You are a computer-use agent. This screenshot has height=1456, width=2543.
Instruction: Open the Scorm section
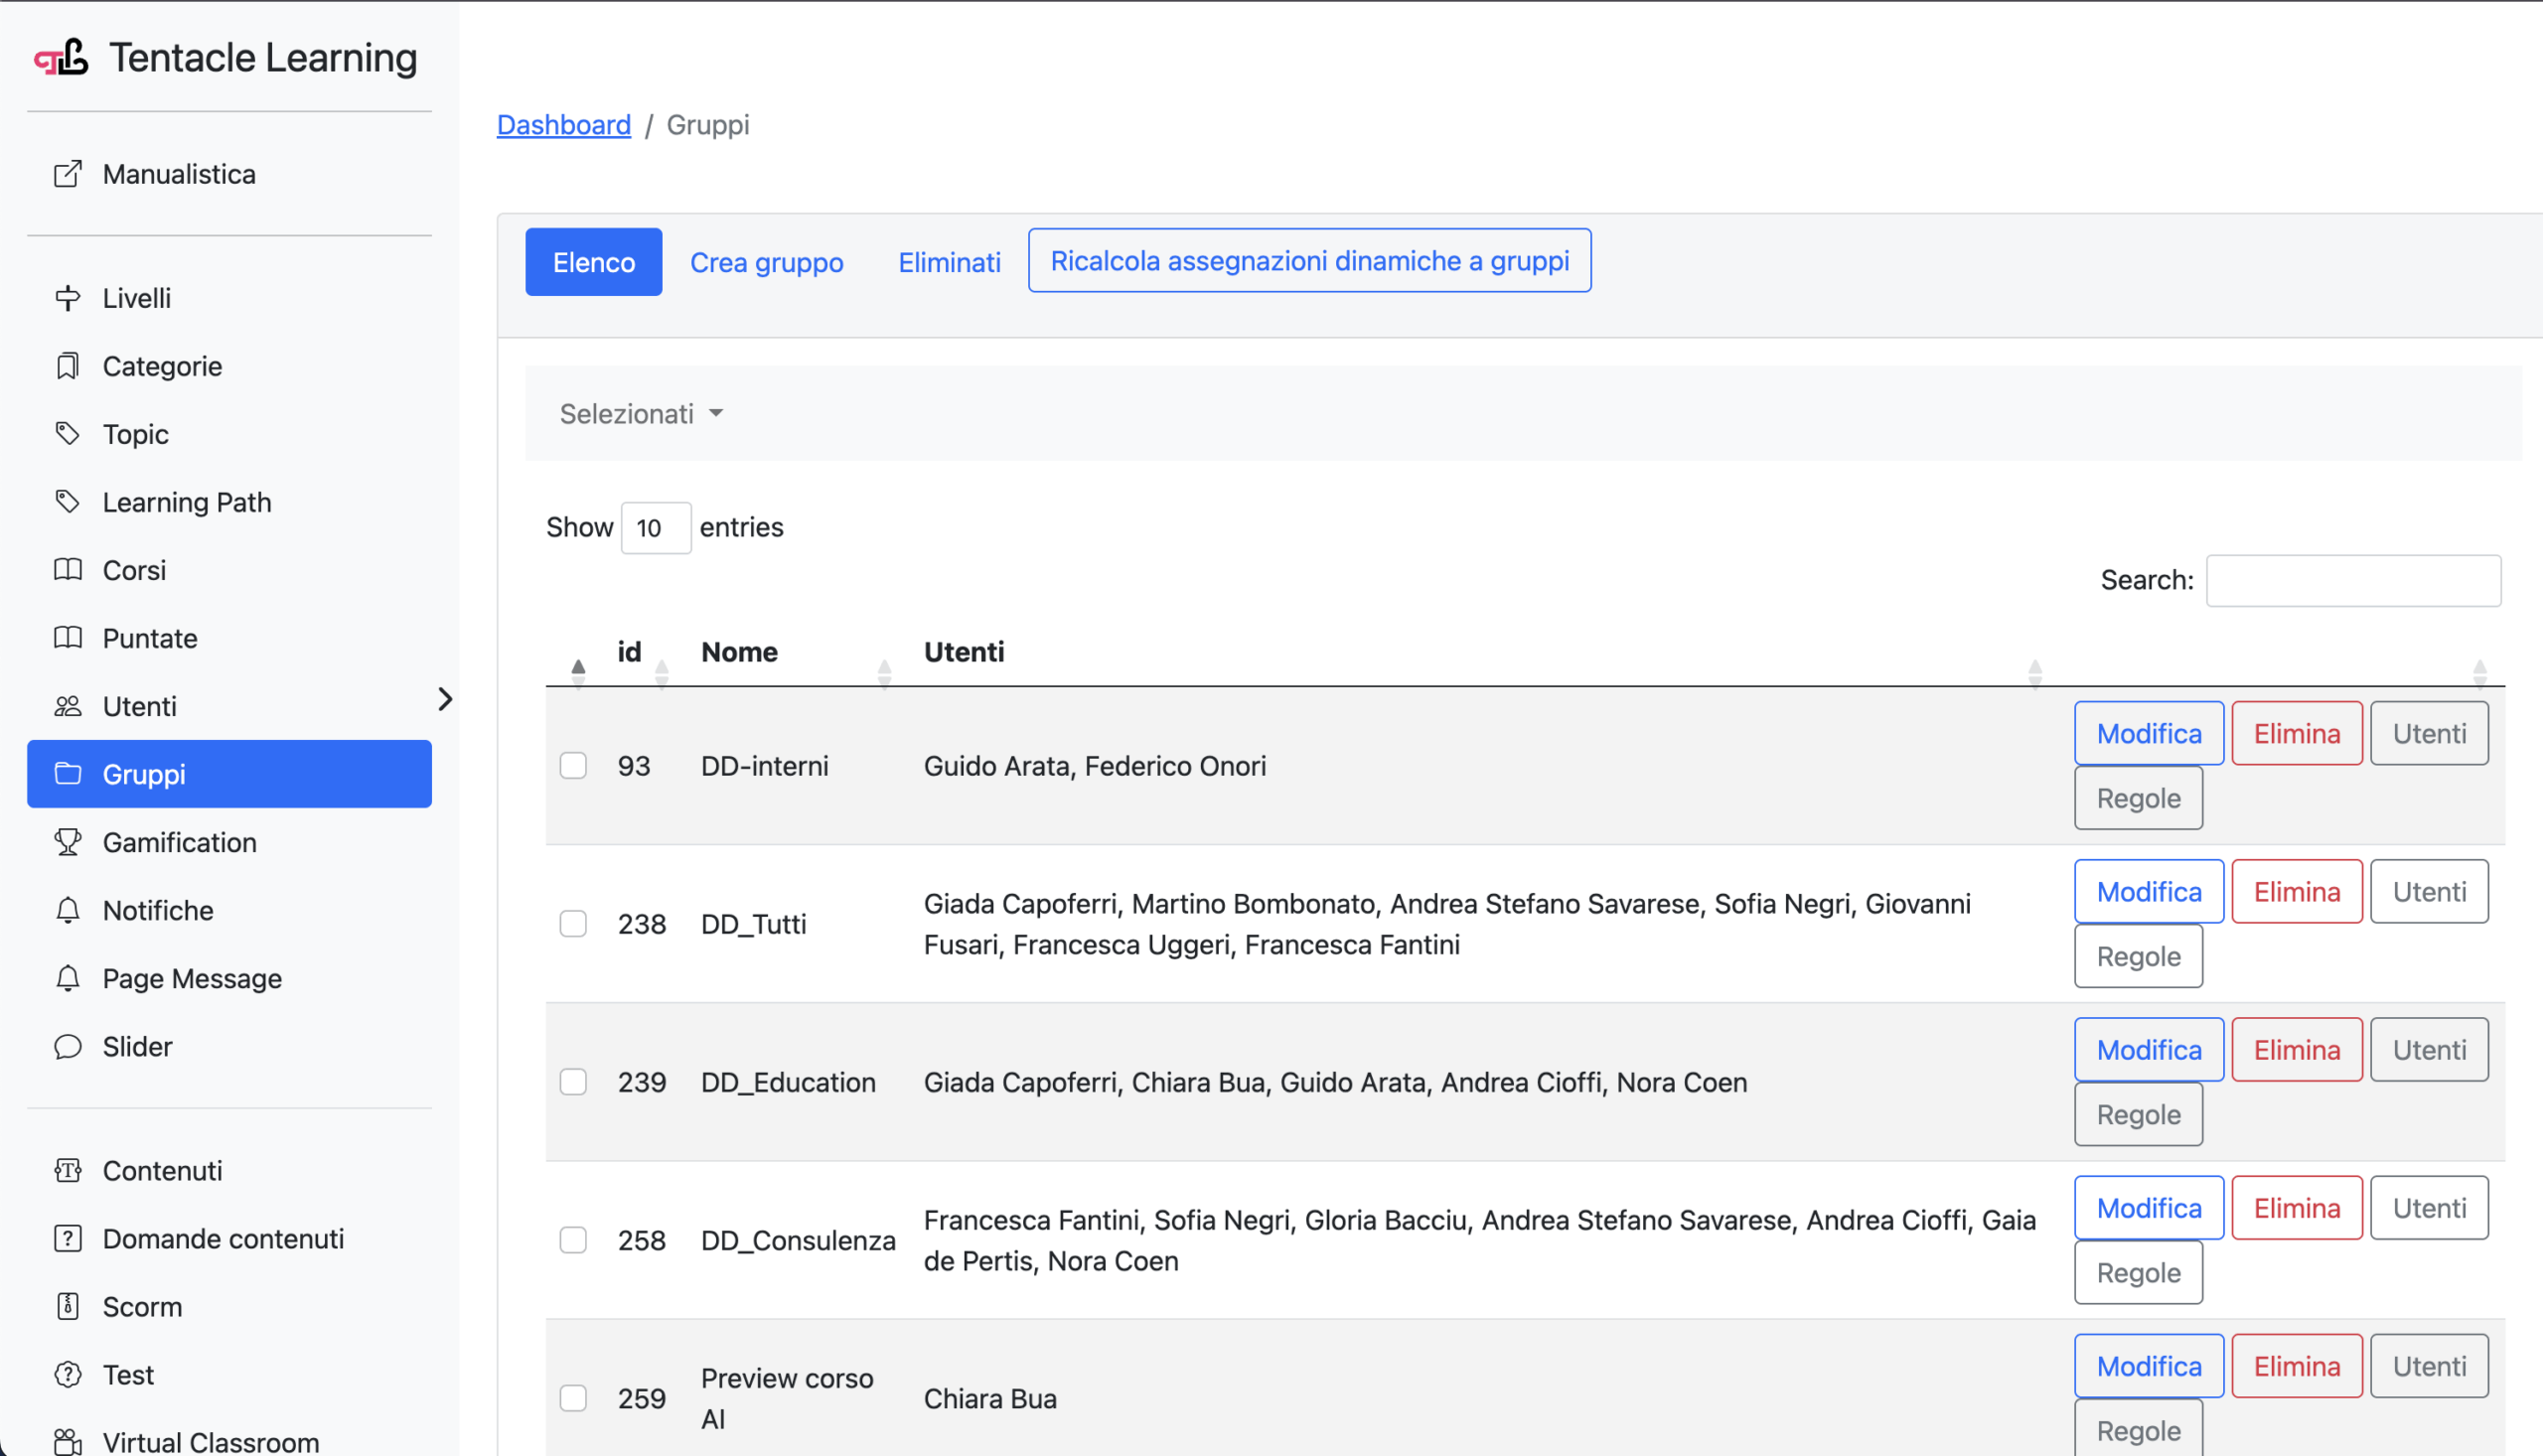(x=141, y=1306)
